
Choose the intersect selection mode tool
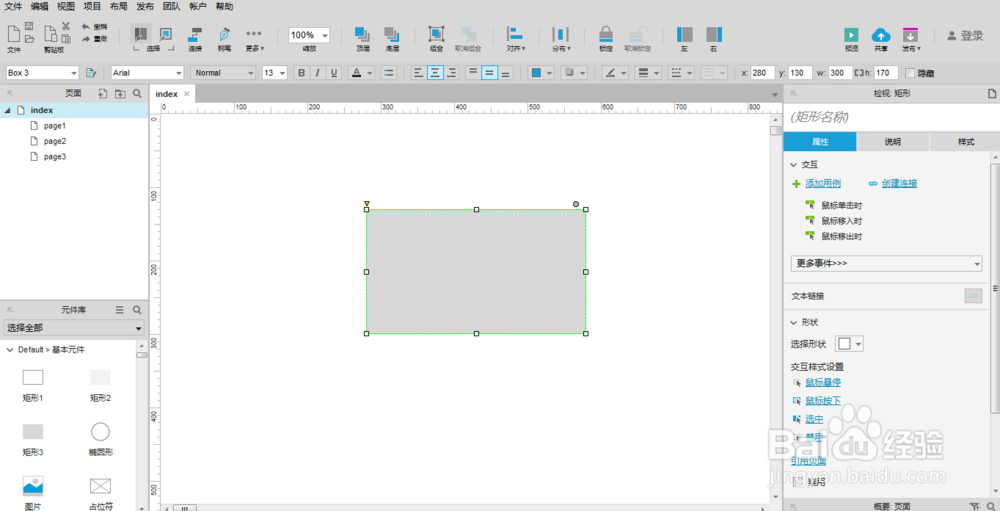tap(141, 33)
